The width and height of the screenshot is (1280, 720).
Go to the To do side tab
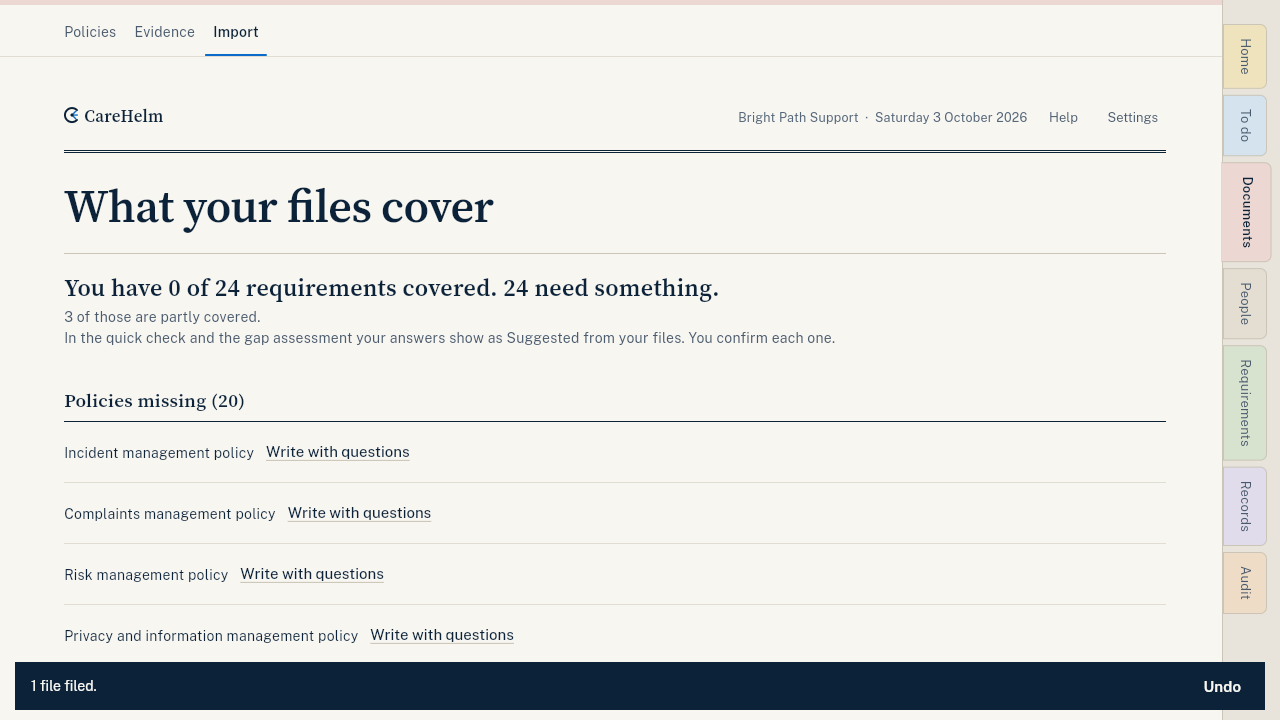(x=1245, y=126)
